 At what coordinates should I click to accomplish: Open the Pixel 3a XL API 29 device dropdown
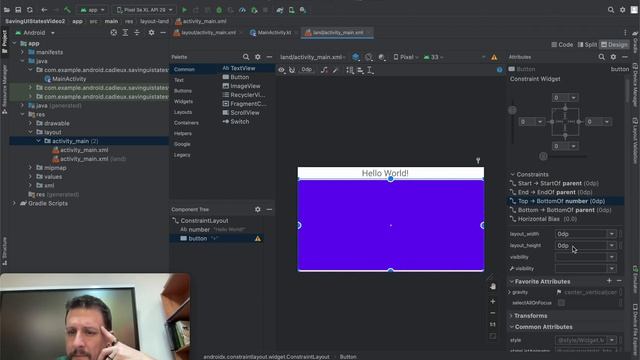[144, 10]
